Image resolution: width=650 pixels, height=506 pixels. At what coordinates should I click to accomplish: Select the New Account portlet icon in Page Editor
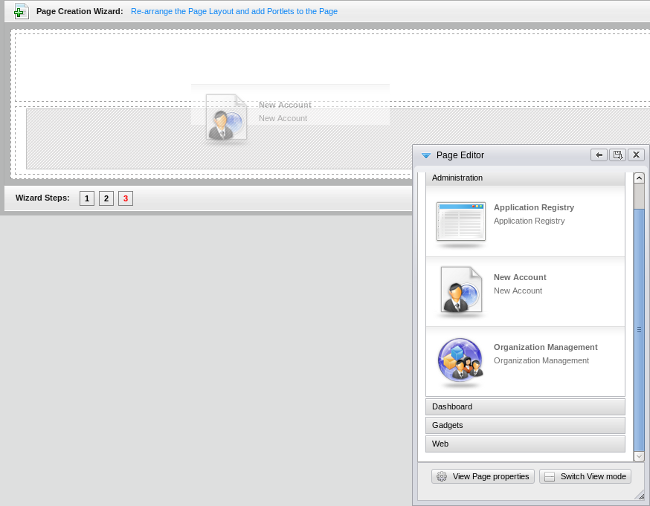pos(461,291)
